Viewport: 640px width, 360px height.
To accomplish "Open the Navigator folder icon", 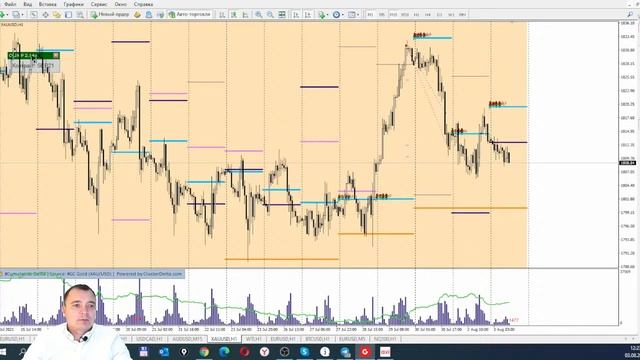I will [x=57, y=15].
